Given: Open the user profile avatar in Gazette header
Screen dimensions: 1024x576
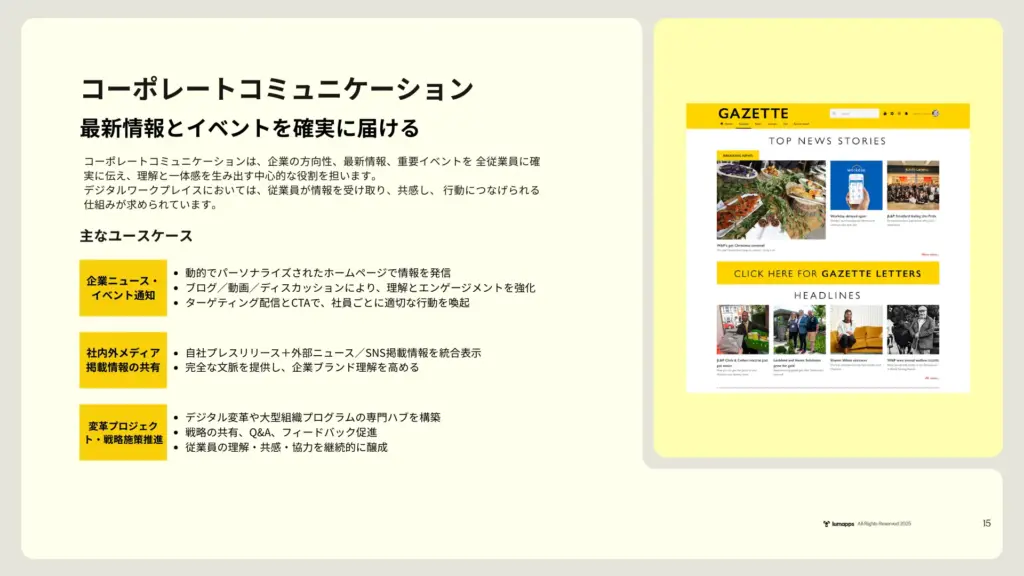Looking at the screenshot, I should coord(935,114).
